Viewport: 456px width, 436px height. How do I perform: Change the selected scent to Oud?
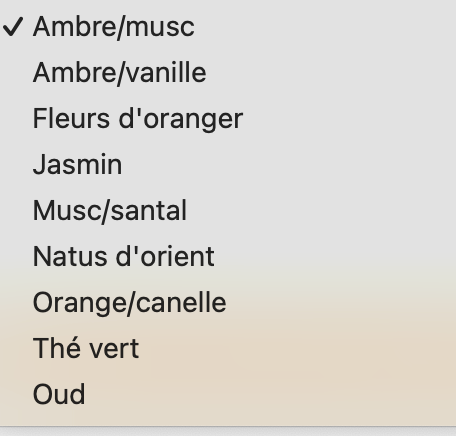pos(228,395)
